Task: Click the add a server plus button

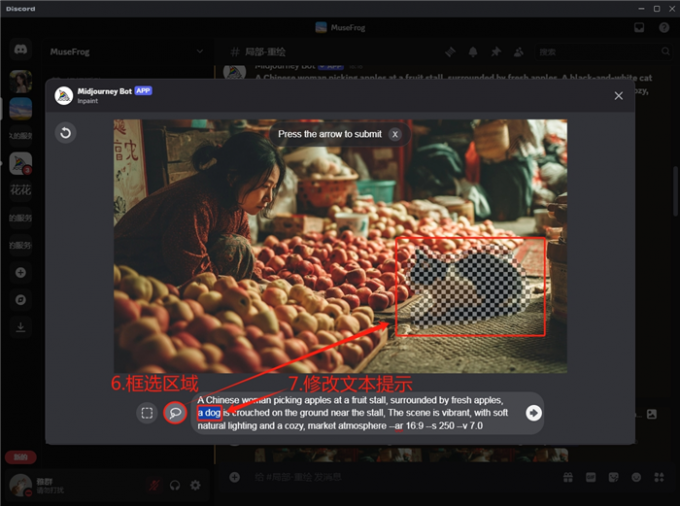Action: coord(20,273)
